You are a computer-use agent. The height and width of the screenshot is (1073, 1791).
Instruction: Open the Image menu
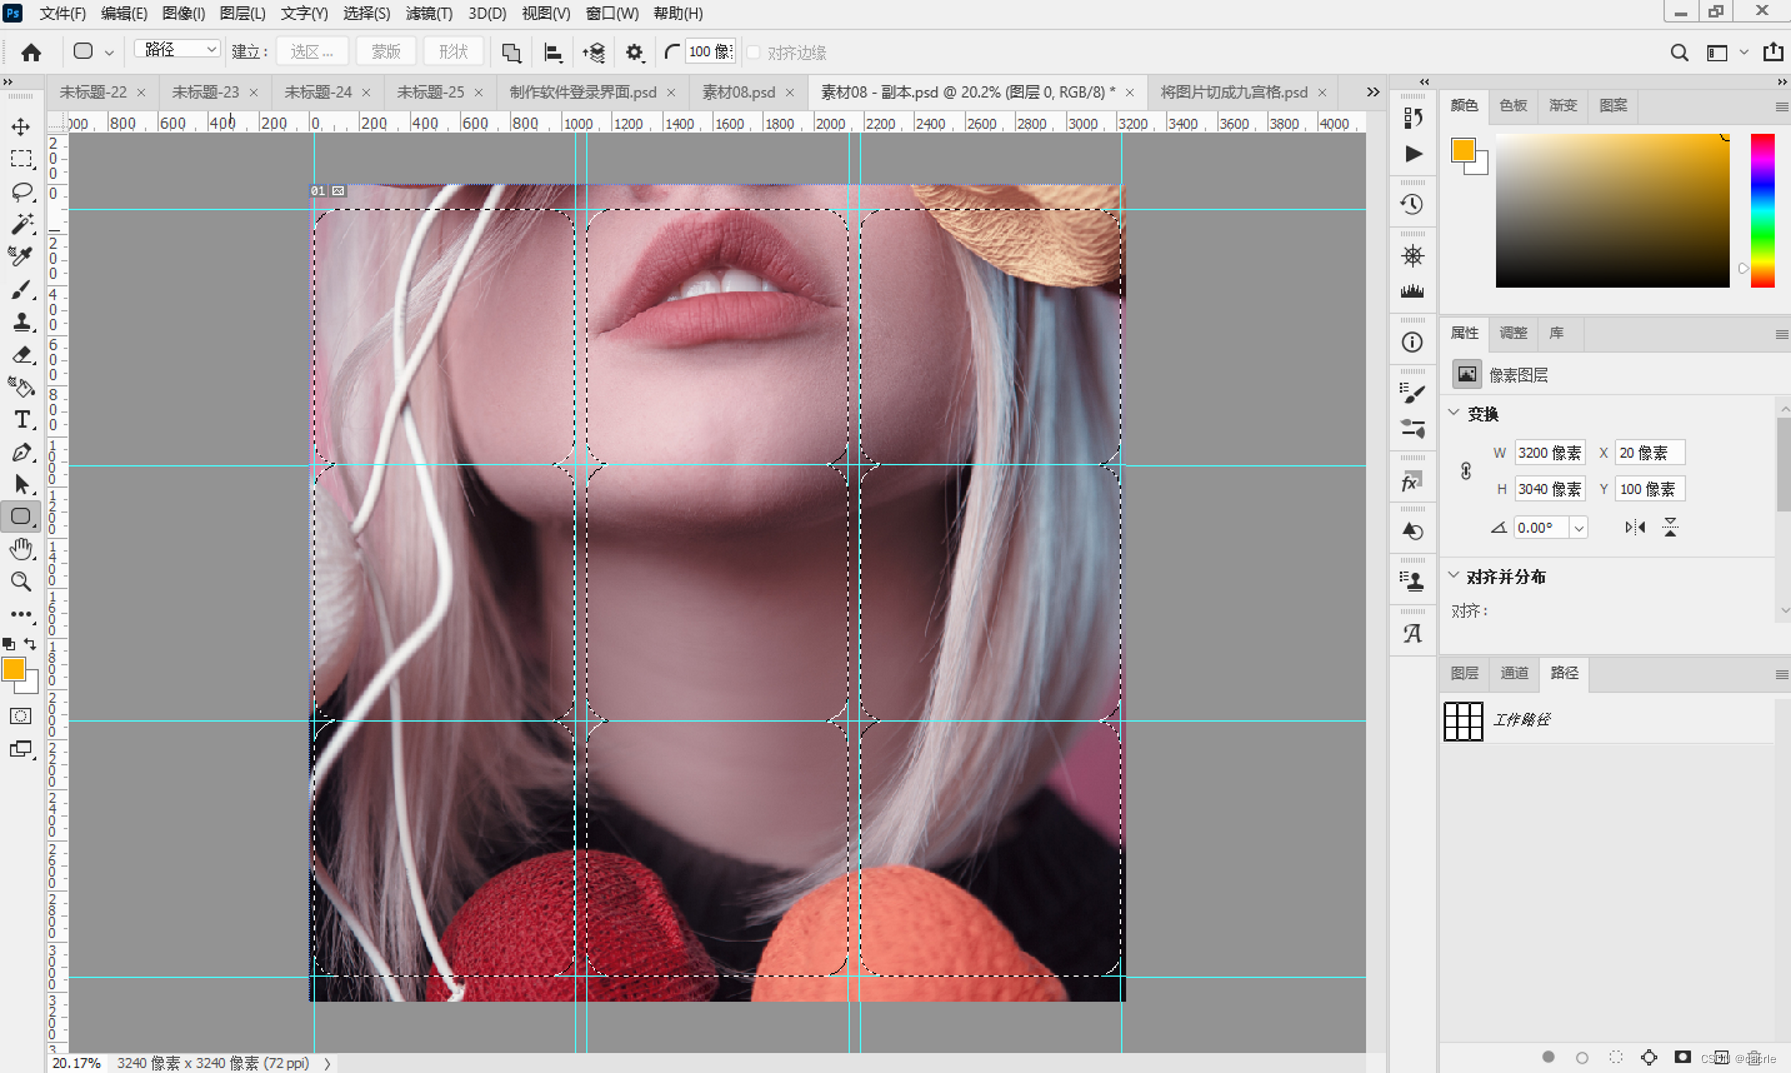point(184,13)
